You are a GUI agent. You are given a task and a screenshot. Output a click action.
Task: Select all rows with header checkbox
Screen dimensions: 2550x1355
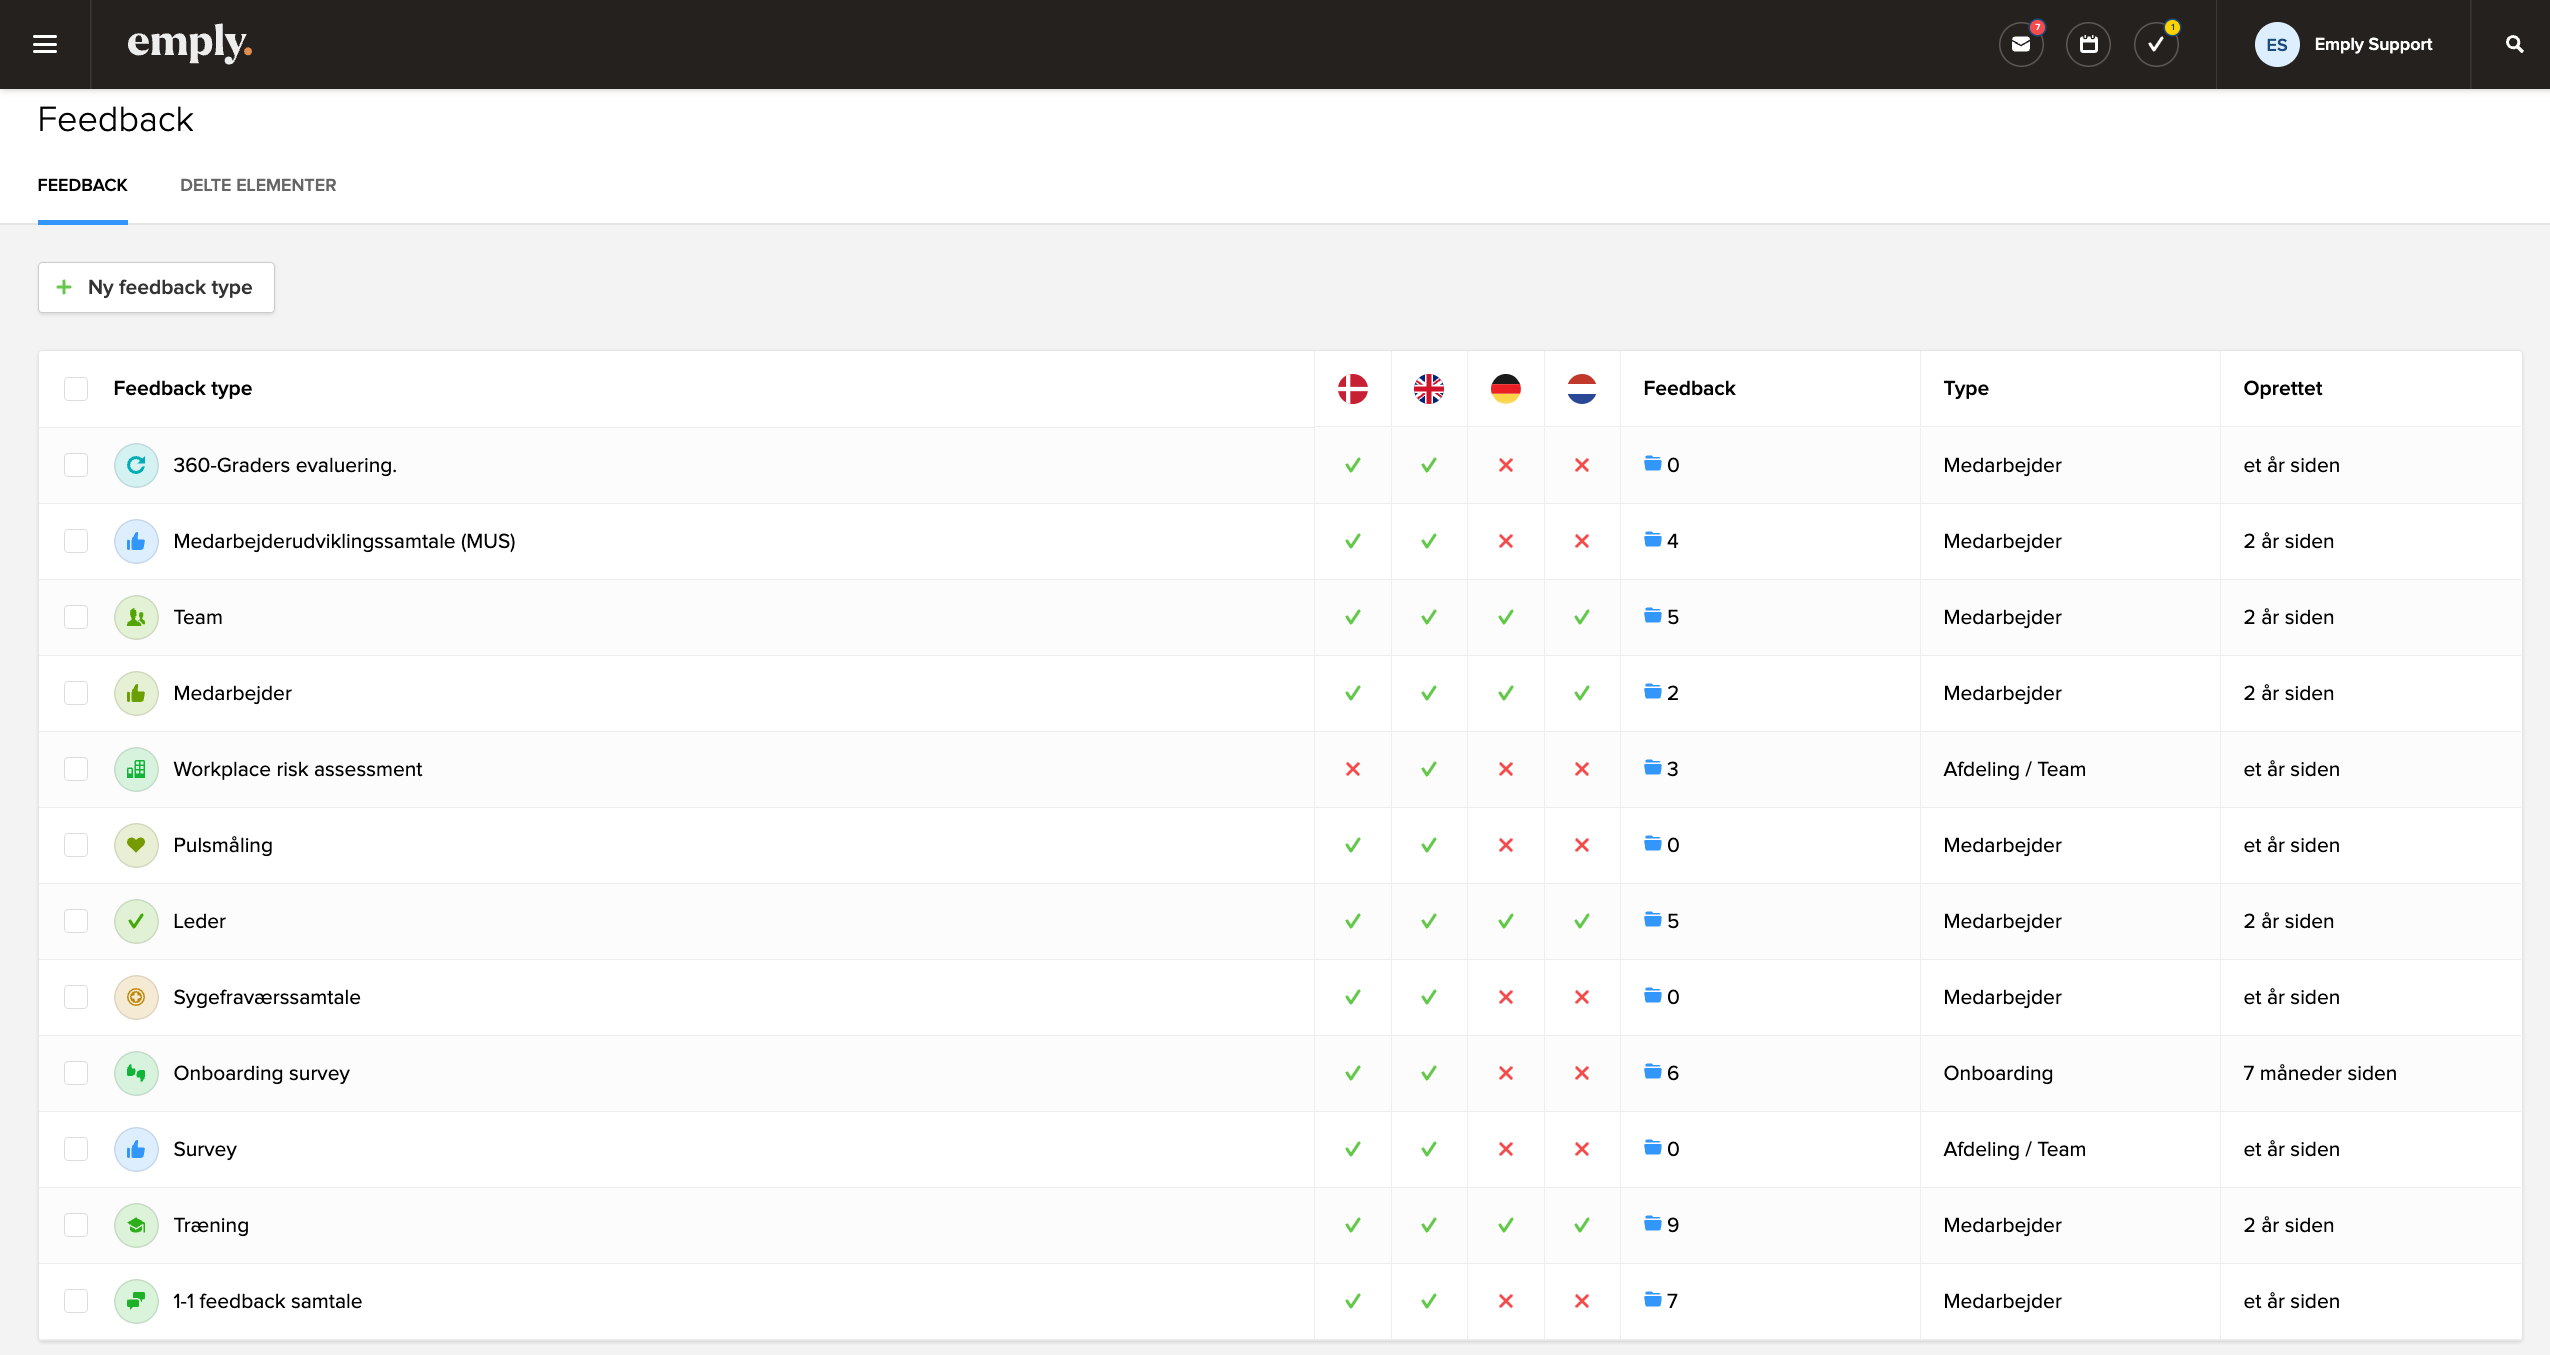coord(76,389)
